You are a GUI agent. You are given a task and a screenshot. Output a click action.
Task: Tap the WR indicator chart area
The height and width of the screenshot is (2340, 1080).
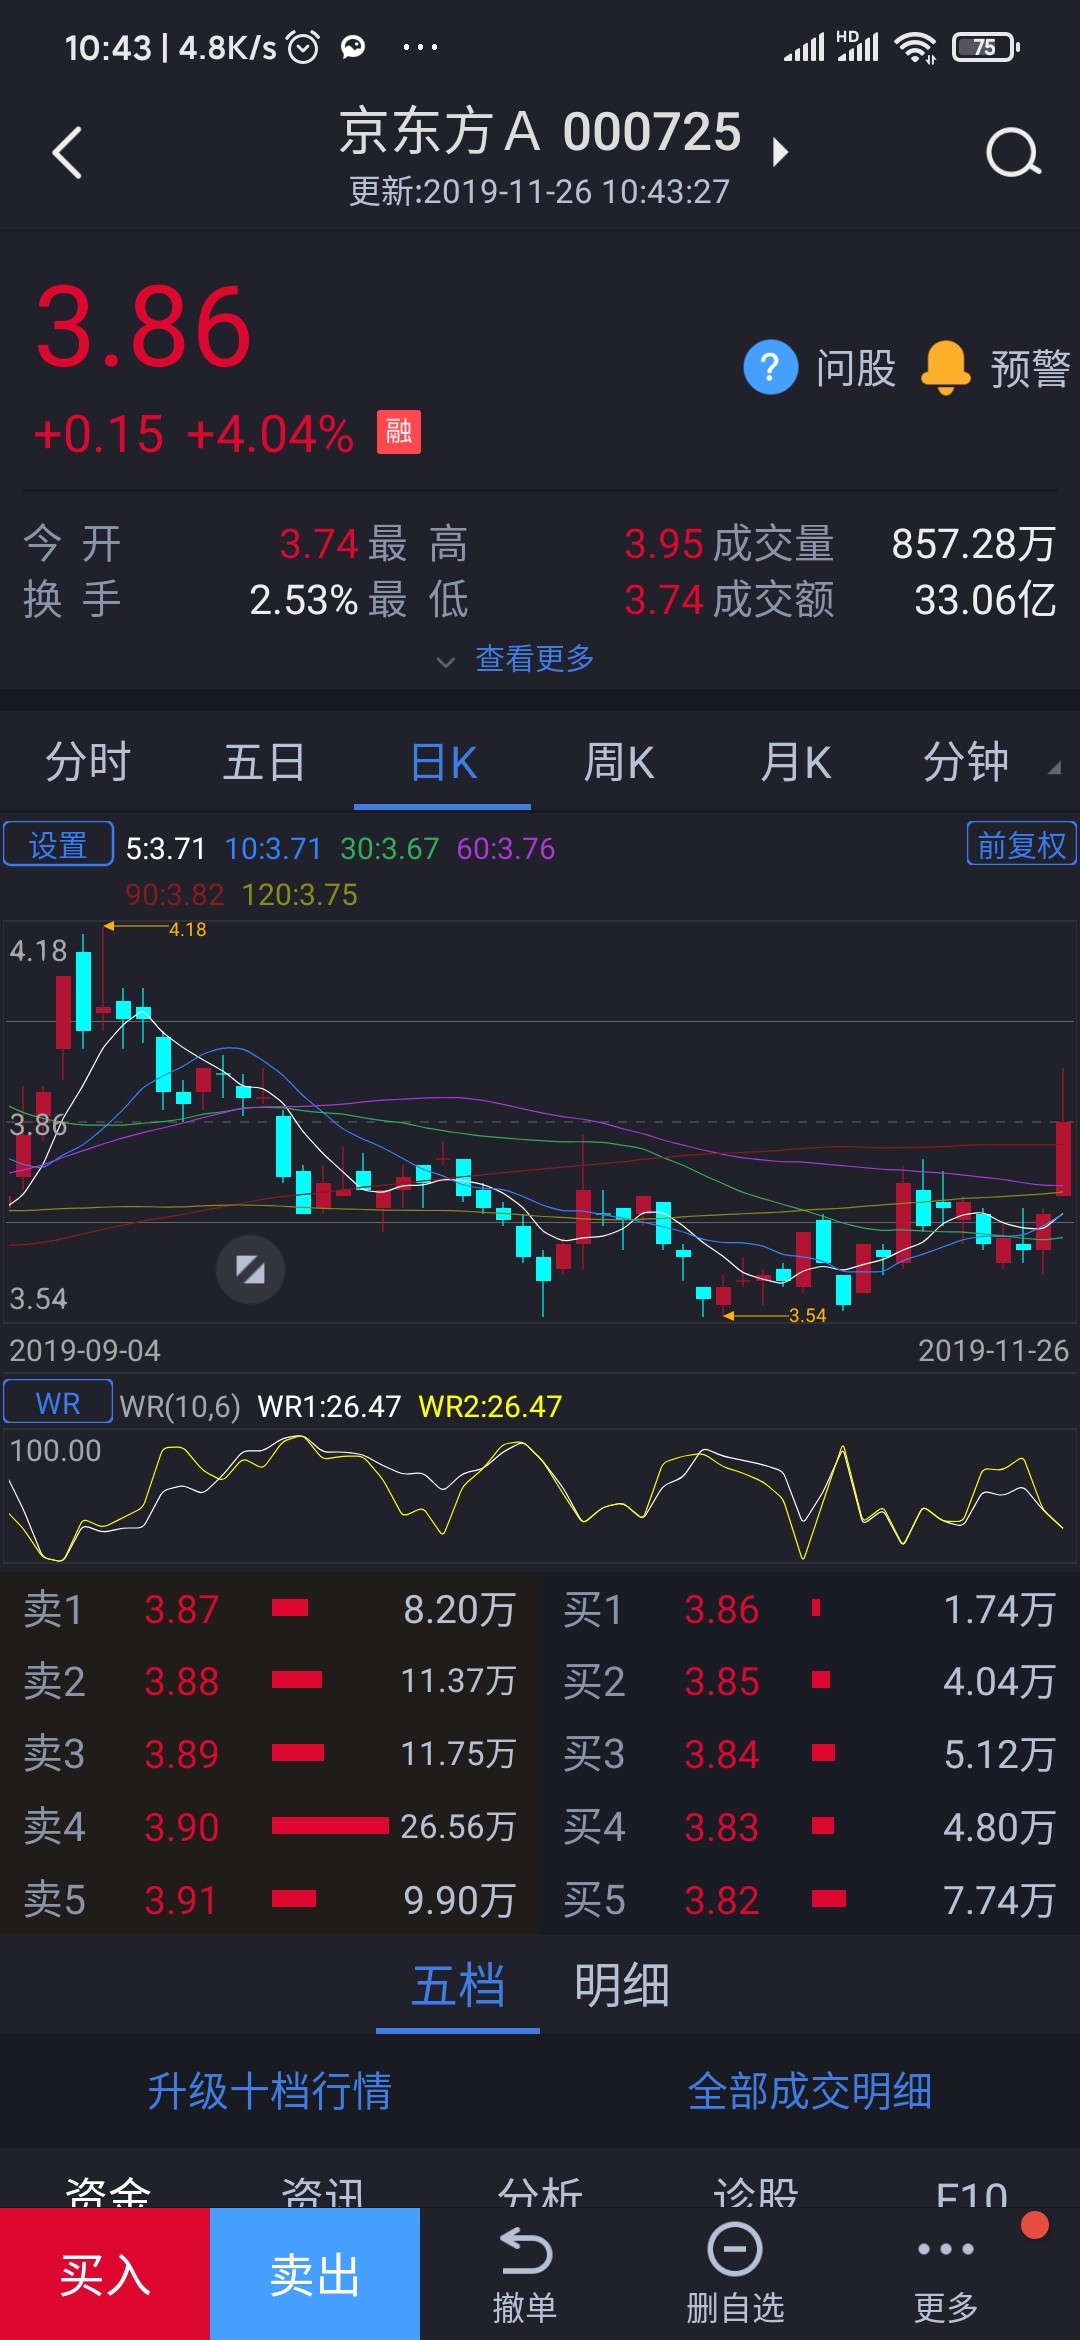pyautogui.click(x=540, y=1496)
